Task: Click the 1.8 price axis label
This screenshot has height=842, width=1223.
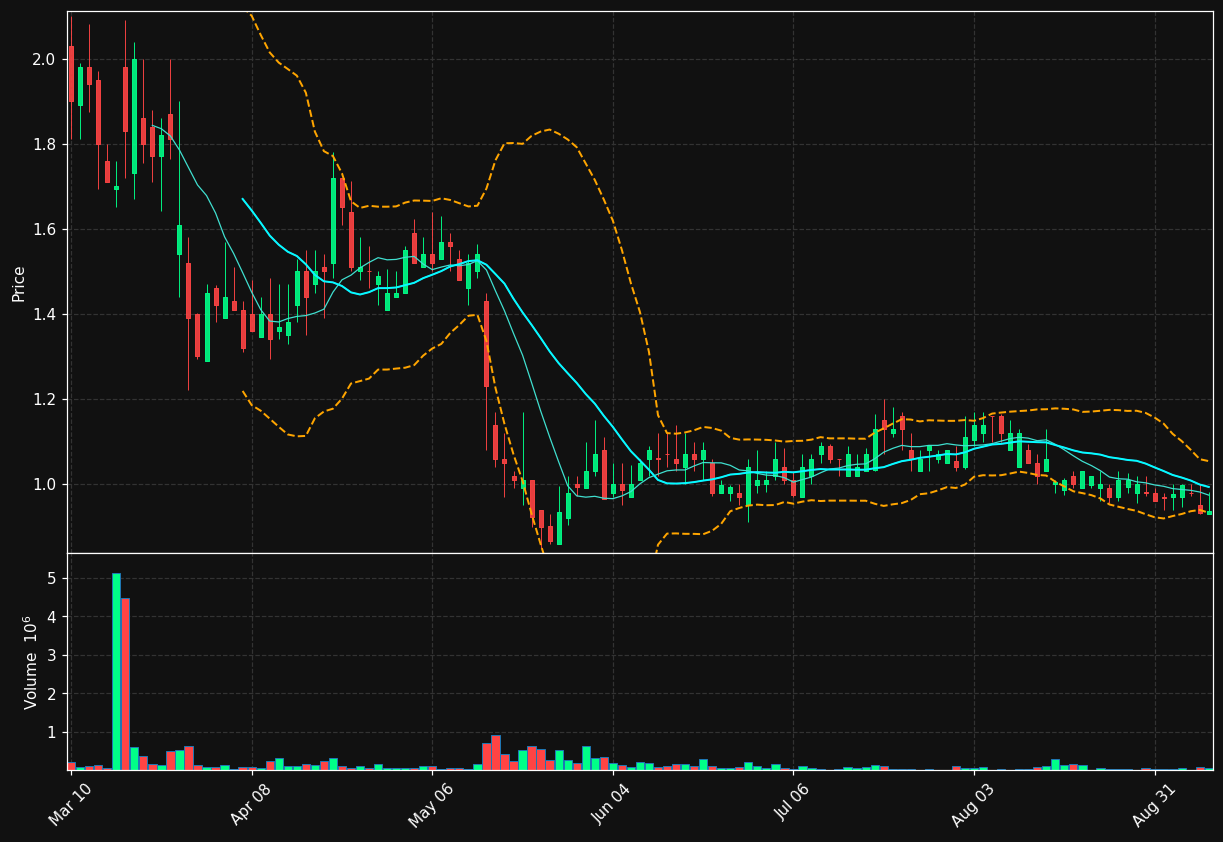Action: (x=43, y=144)
